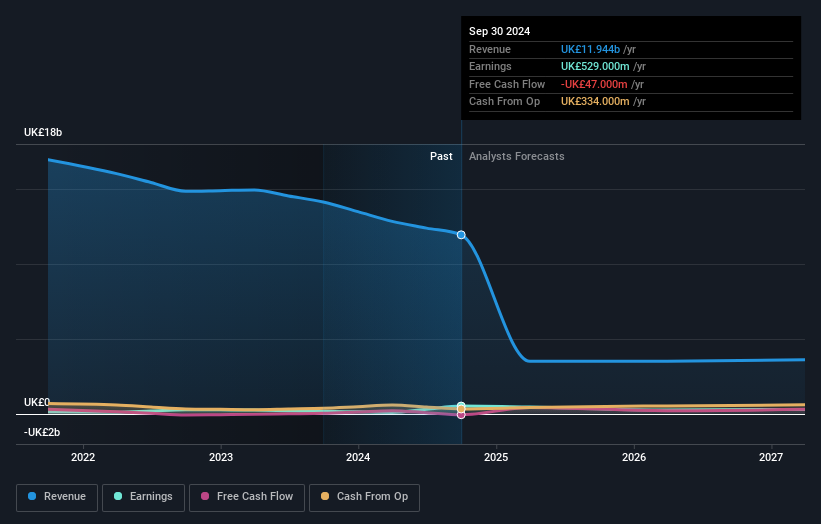
Task: Click the UK£334.000m cash from op value
Action: point(595,102)
